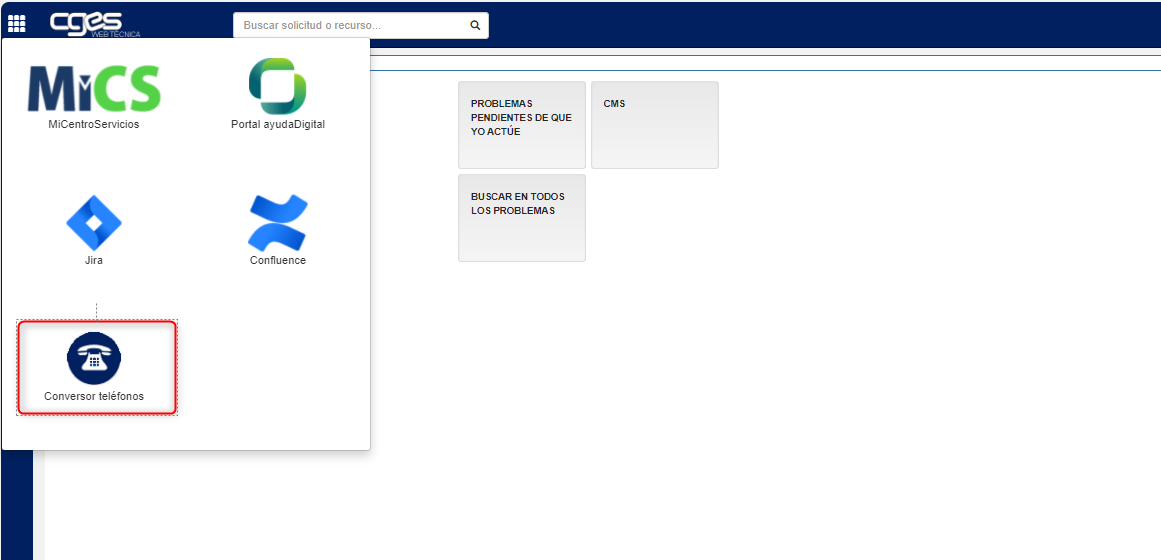This screenshot has height=560, width=1161.
Task: Open the Conversor teléfonos phone icon
Action: pyautogui.click(x=94, y=358)
